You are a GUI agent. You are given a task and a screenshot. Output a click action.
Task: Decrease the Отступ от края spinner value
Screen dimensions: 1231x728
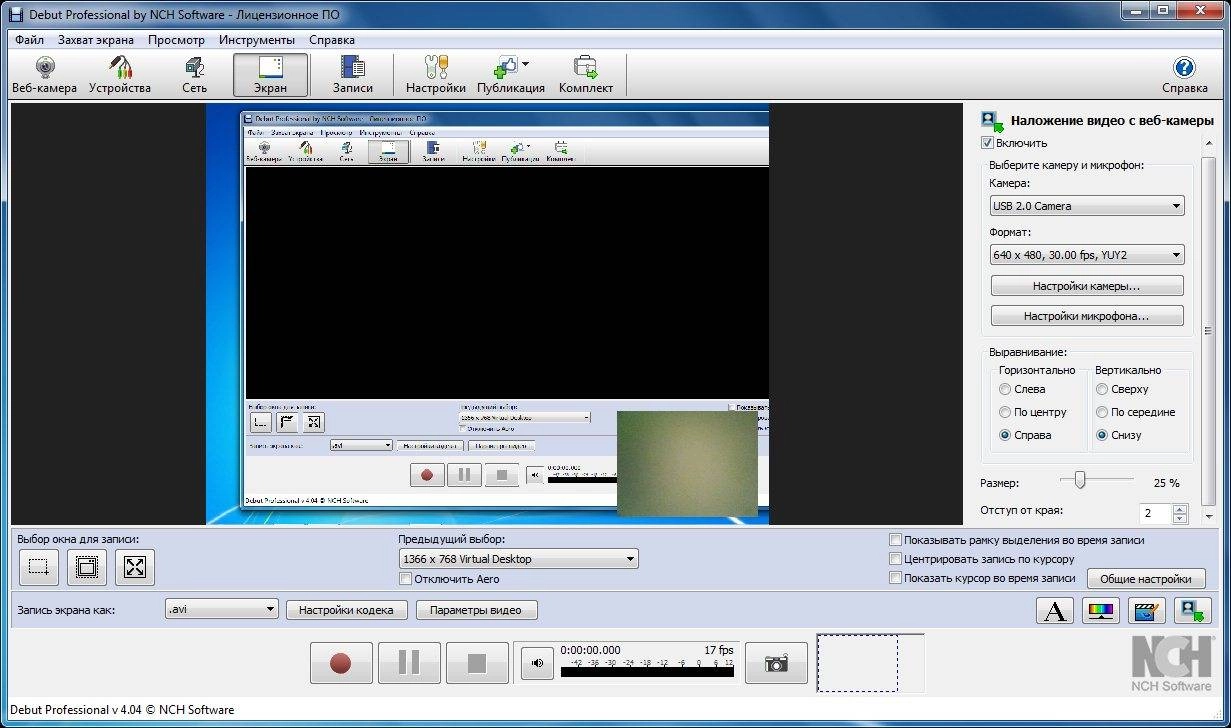(x=1179, y=519)
